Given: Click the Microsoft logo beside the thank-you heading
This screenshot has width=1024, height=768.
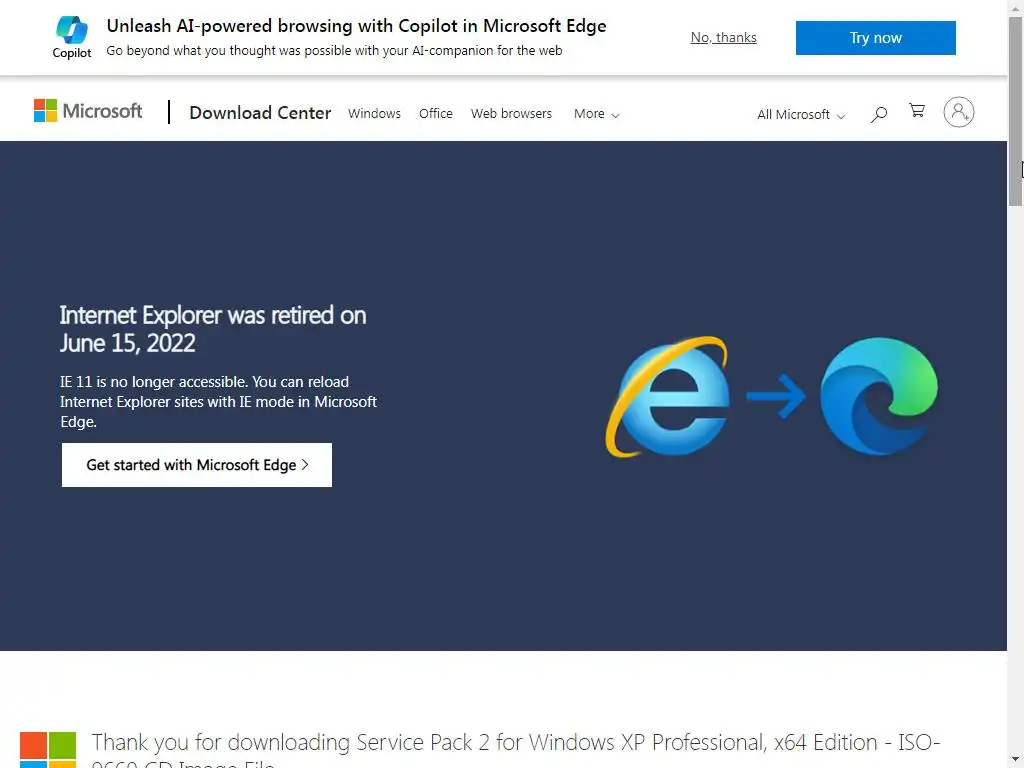Looking at the screenshot, I should click(x=48, y=750).
